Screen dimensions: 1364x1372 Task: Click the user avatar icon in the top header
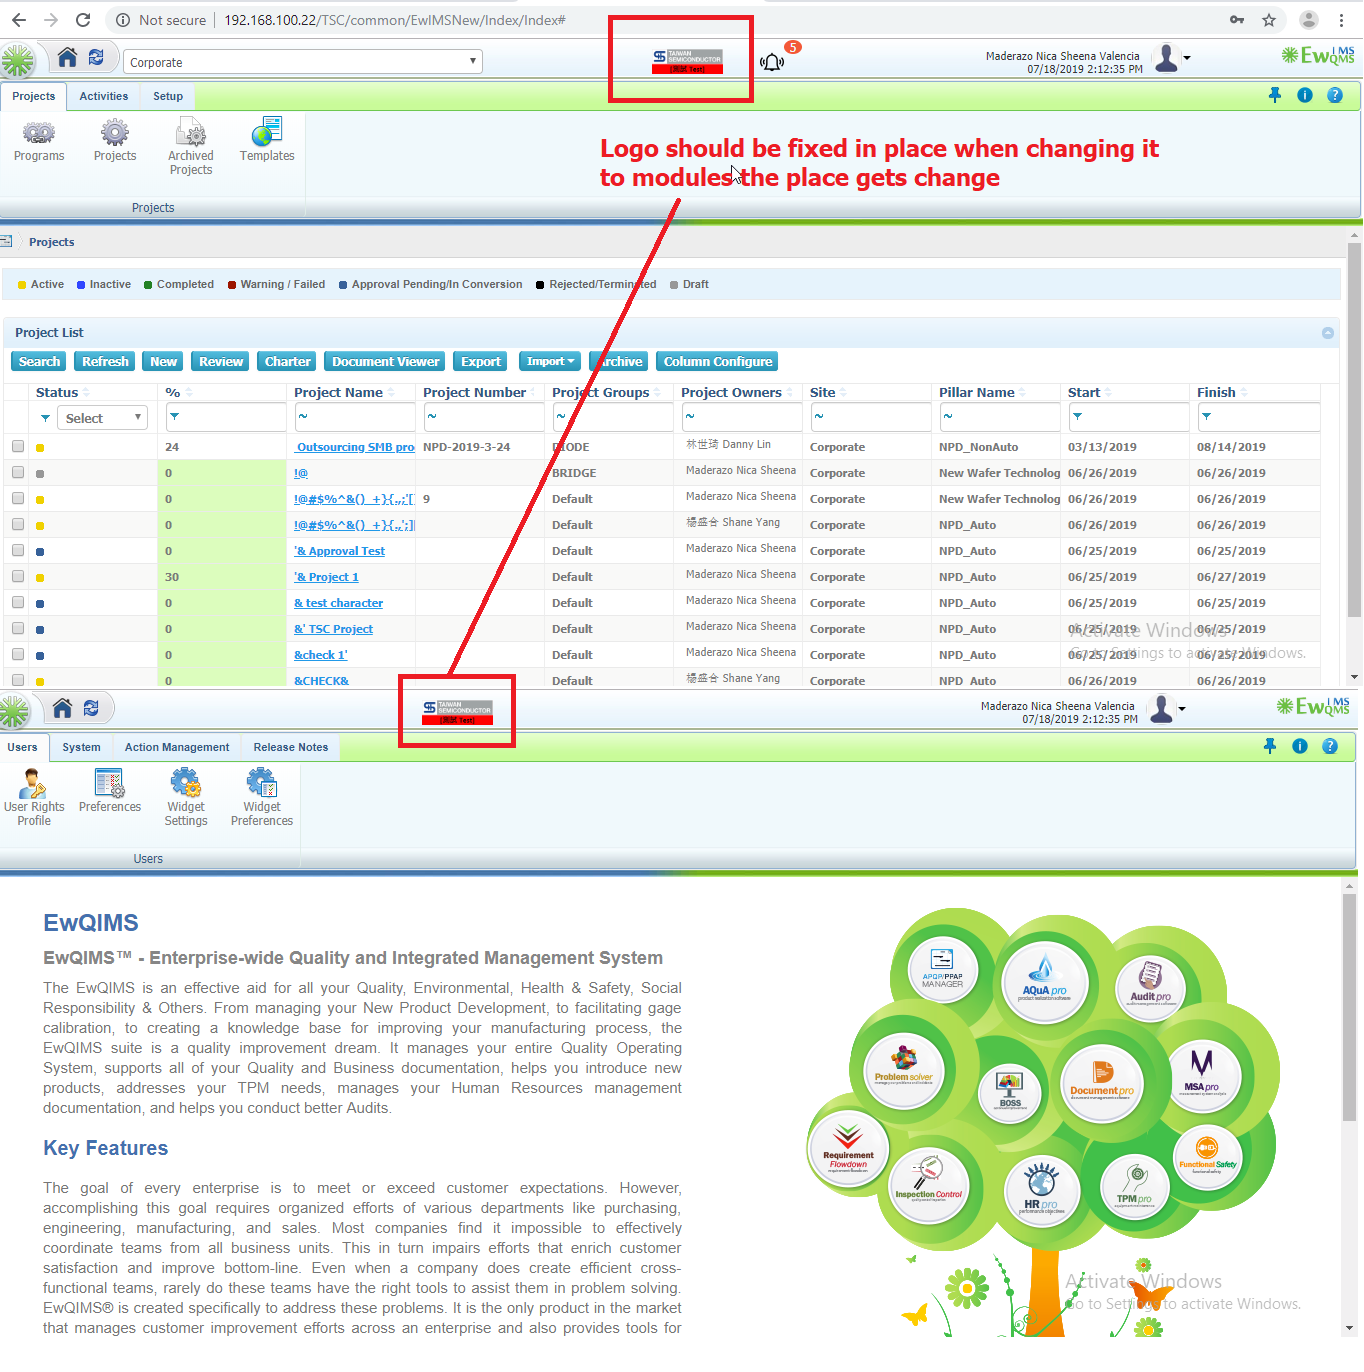[x=1166, y=59]
